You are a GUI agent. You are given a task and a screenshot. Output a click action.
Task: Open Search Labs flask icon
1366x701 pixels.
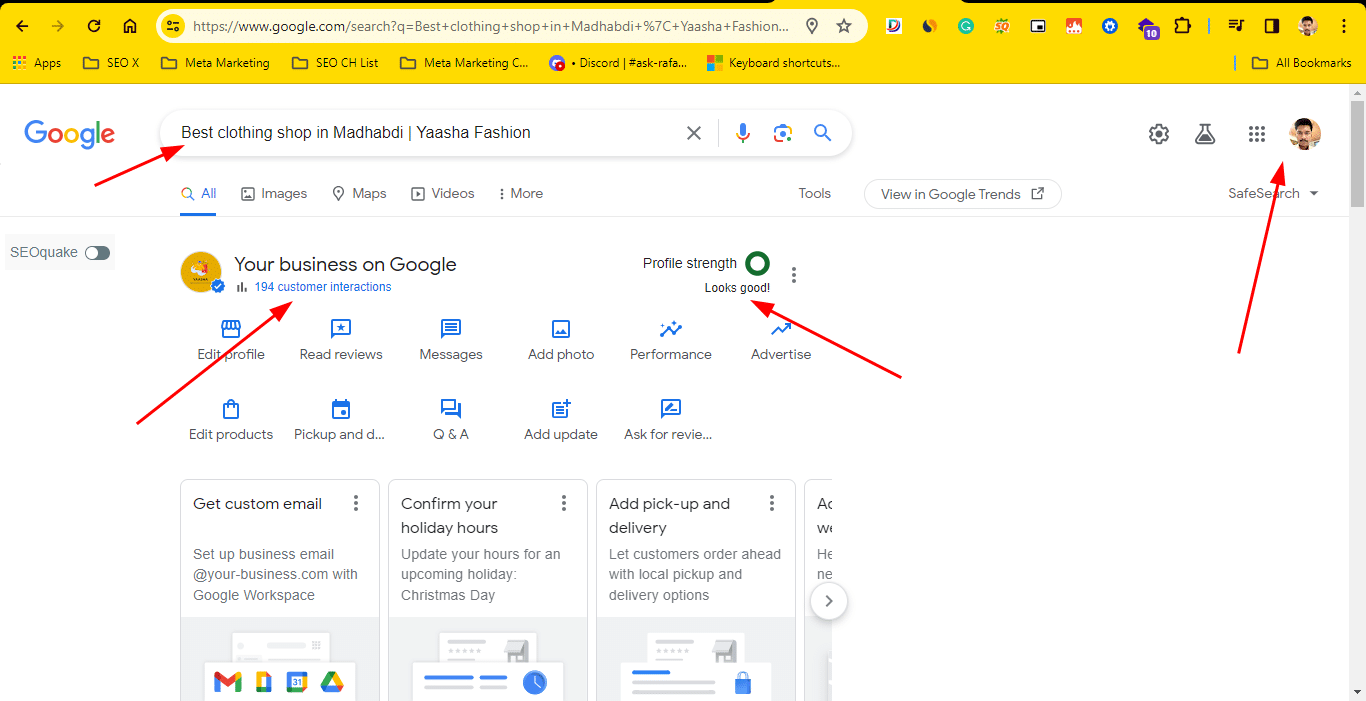click(x=1205, y=134)
